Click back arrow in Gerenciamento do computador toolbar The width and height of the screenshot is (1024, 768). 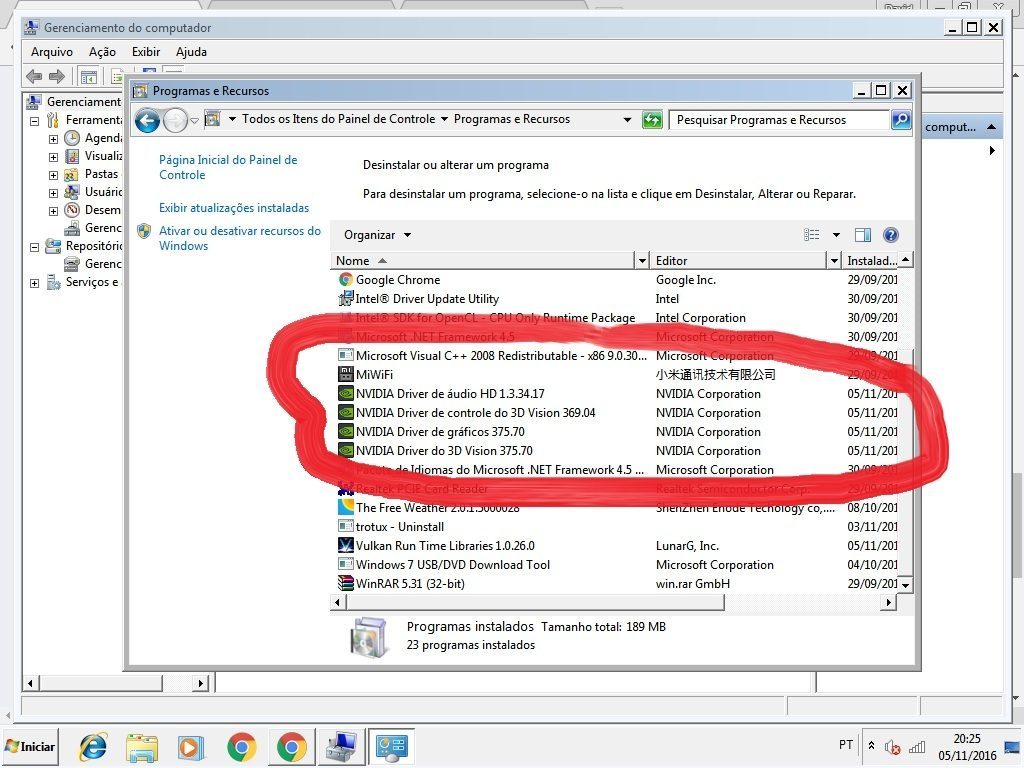coord(34,76)
